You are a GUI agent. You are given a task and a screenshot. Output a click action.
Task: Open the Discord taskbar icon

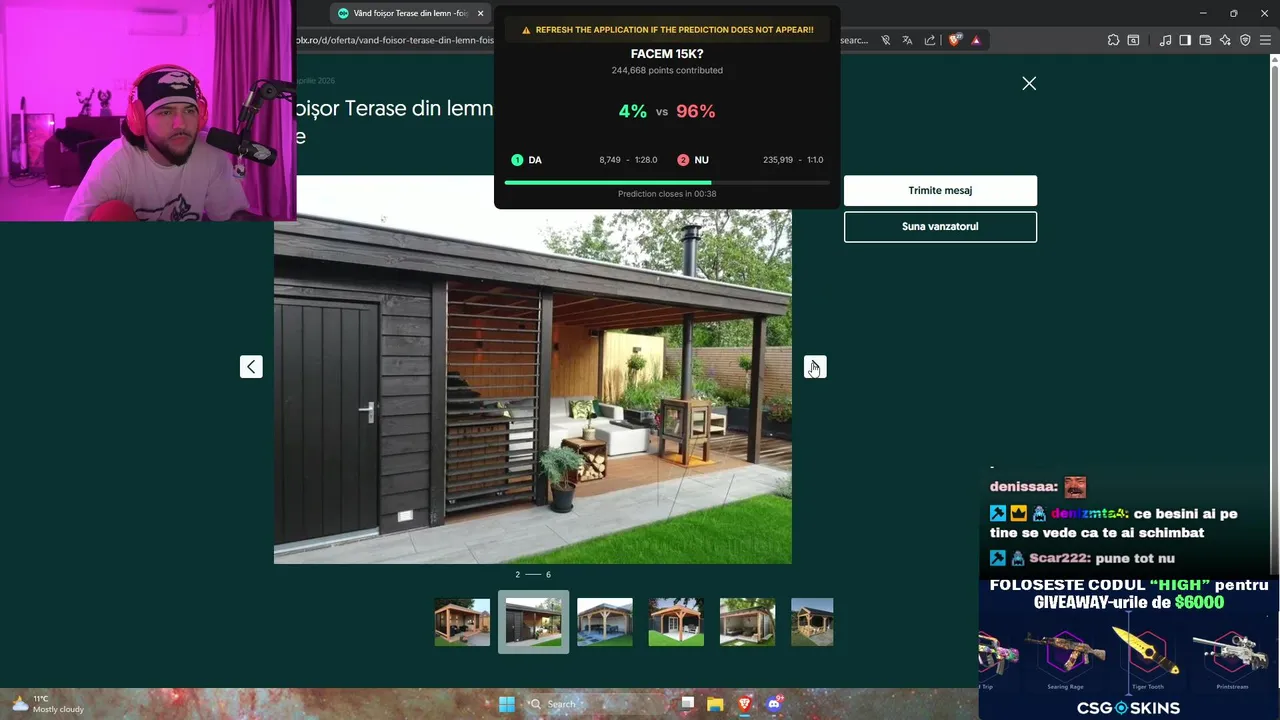(774, 704)
